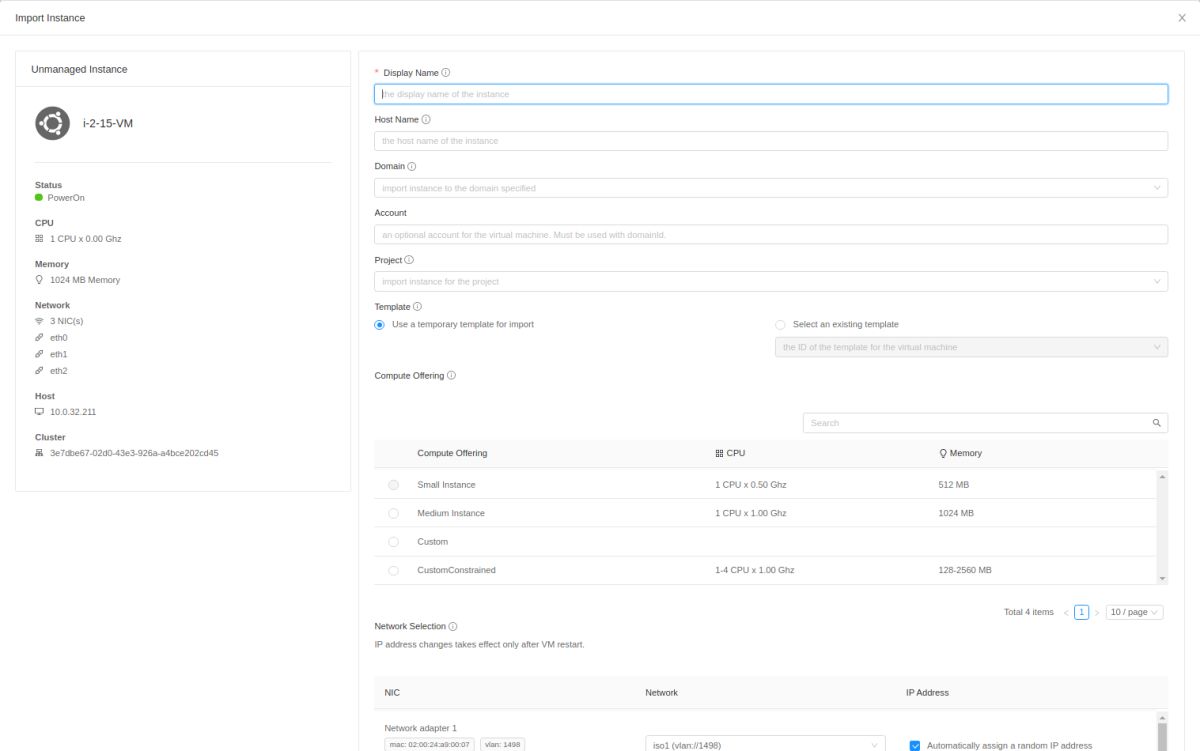Image resolution: width=1200 pixels, height=751 pixels.
Task: Select page 1 in pagination
Action: coord(1082,612)
